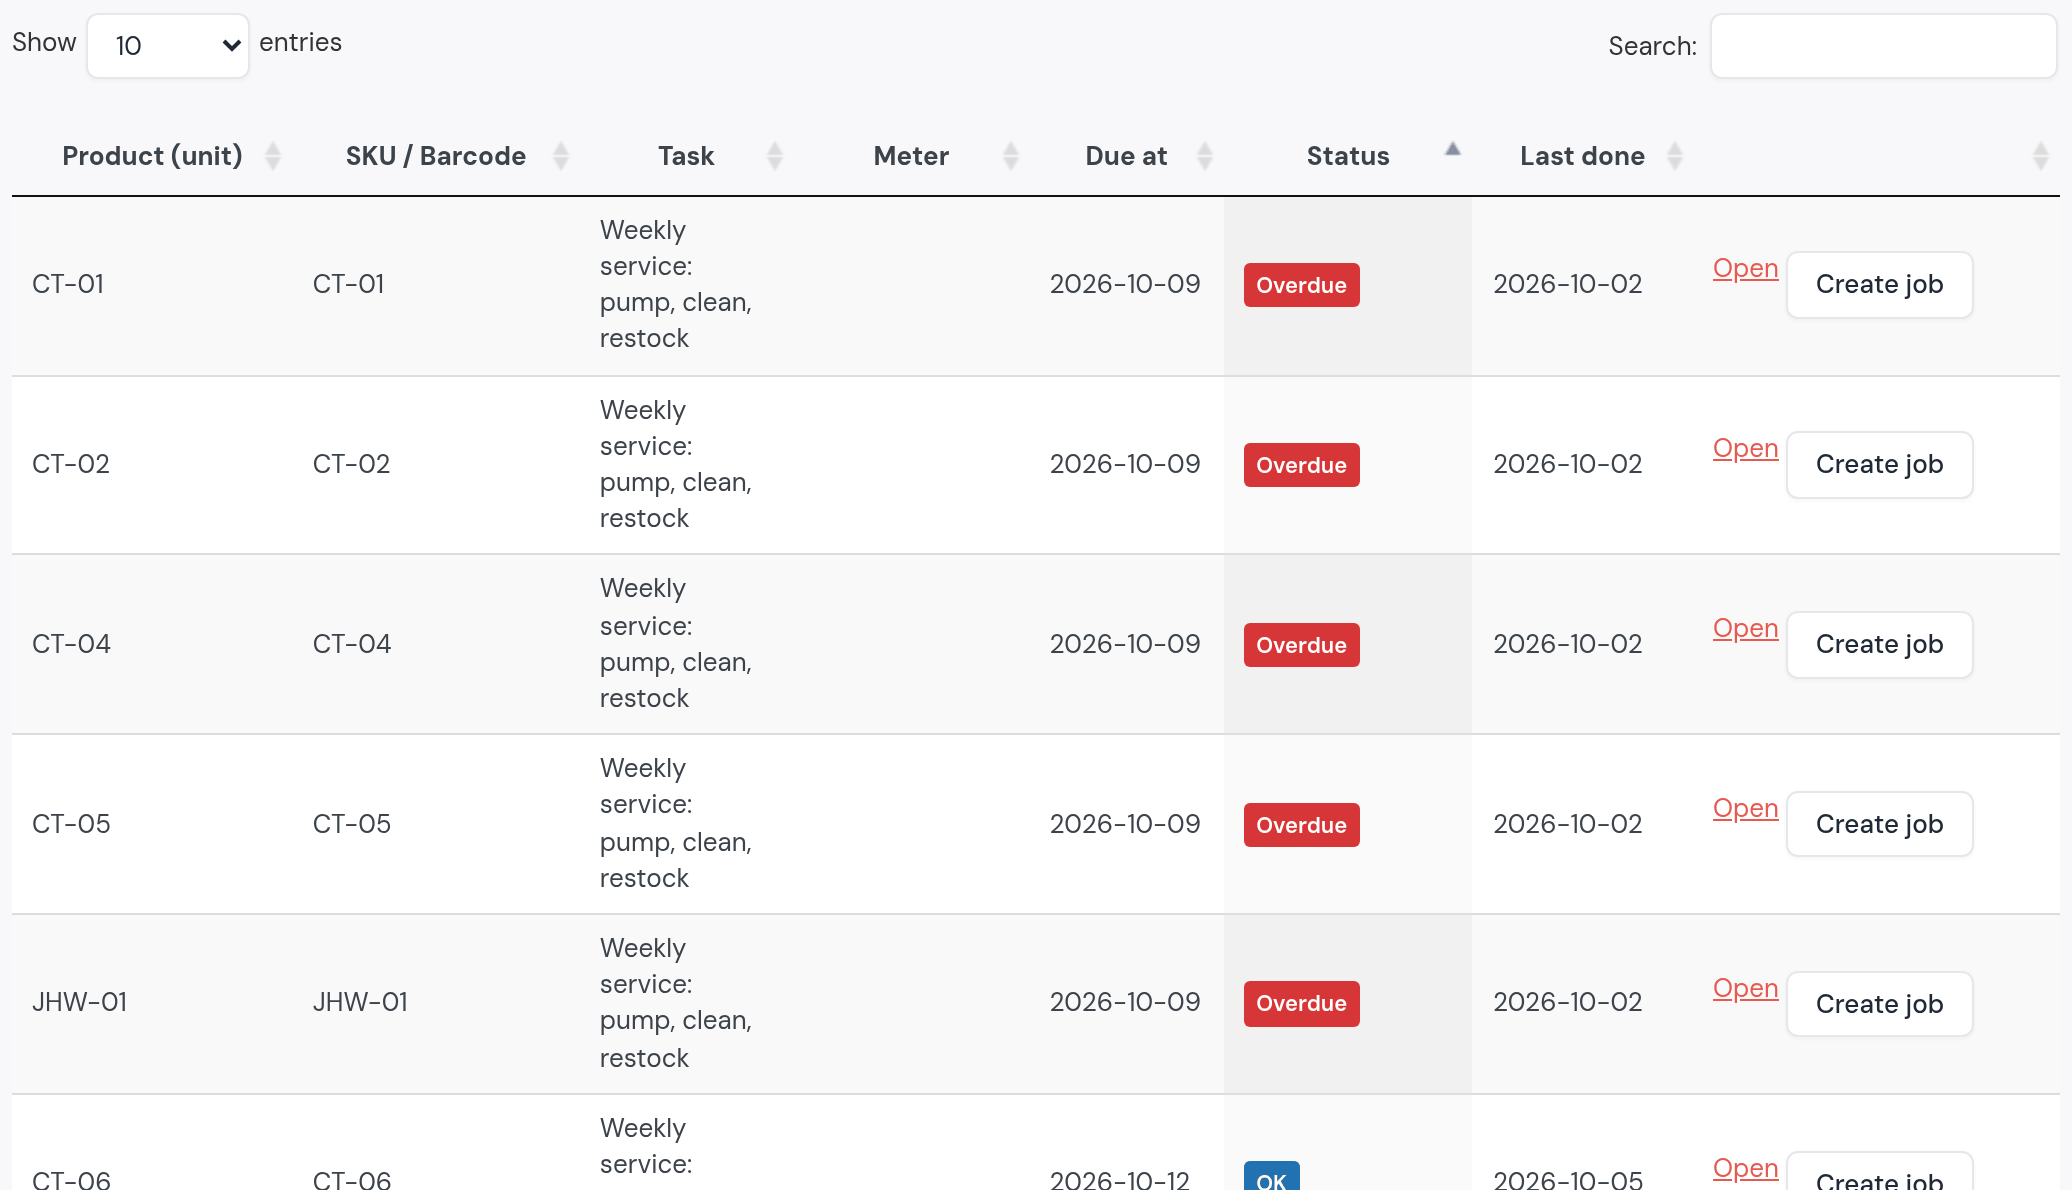
Task: Toggle Status column ascending sort arrow
Action: pos(1452,150)
